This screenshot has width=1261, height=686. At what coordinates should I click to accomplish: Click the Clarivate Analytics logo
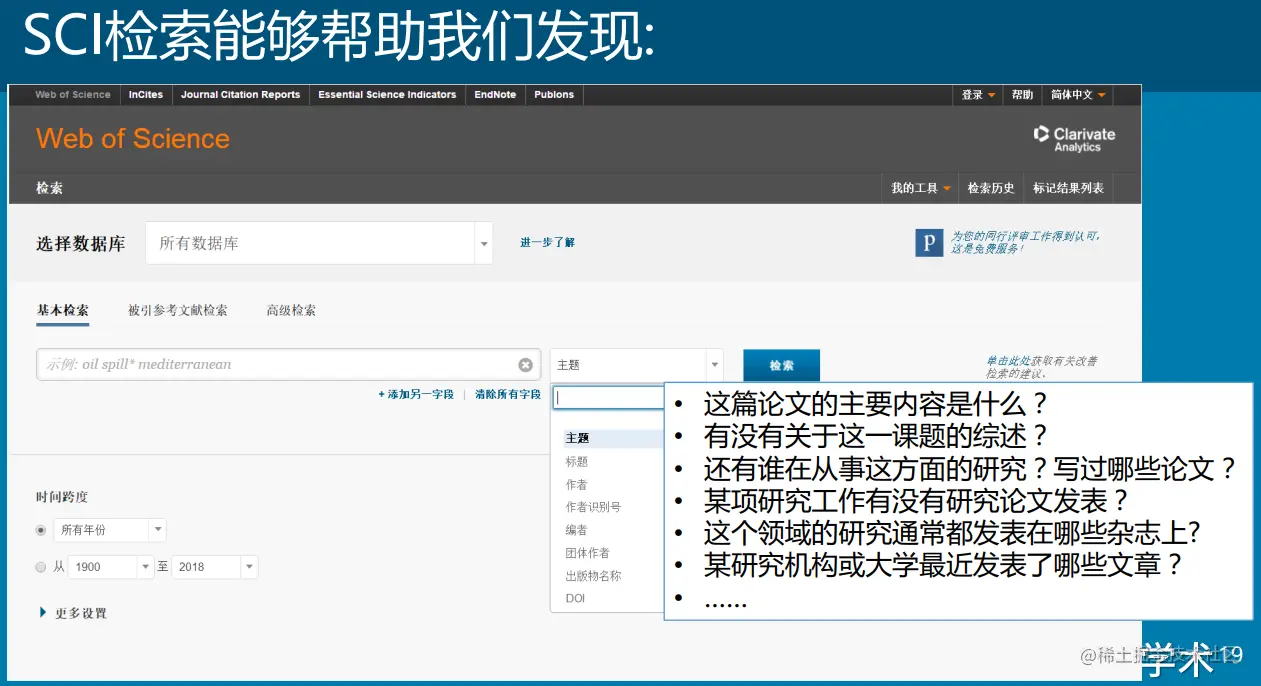(1074, 139)
